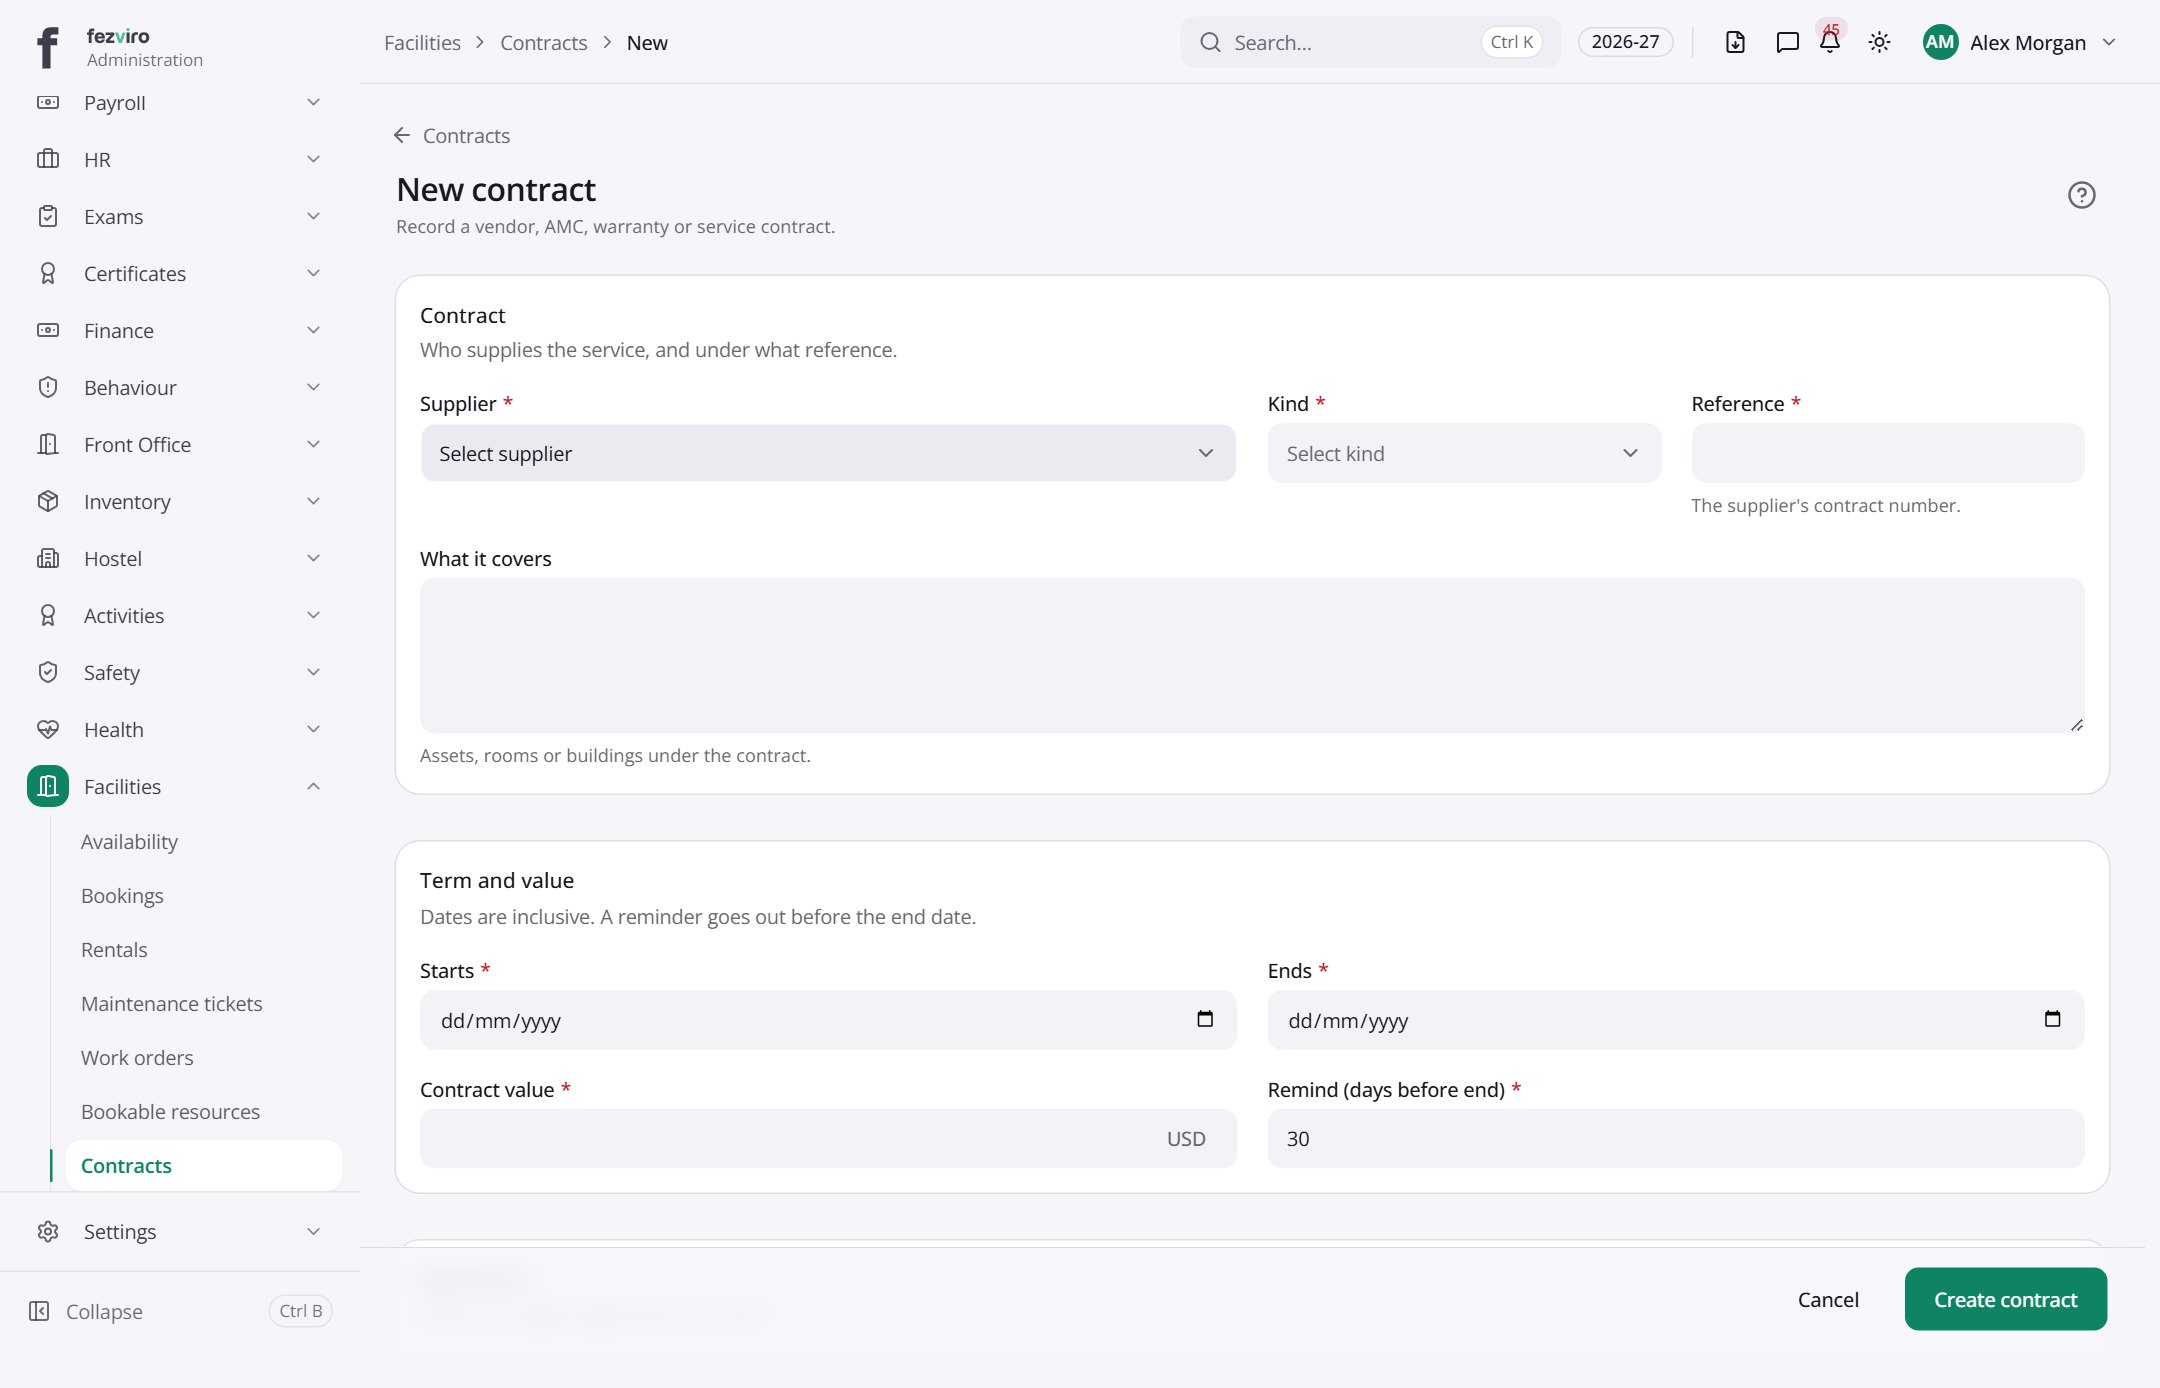Open the Select kind dropdown
Image resolution: width=2160 pixels, height=1388 pixels.
[x=1464, y=453]
